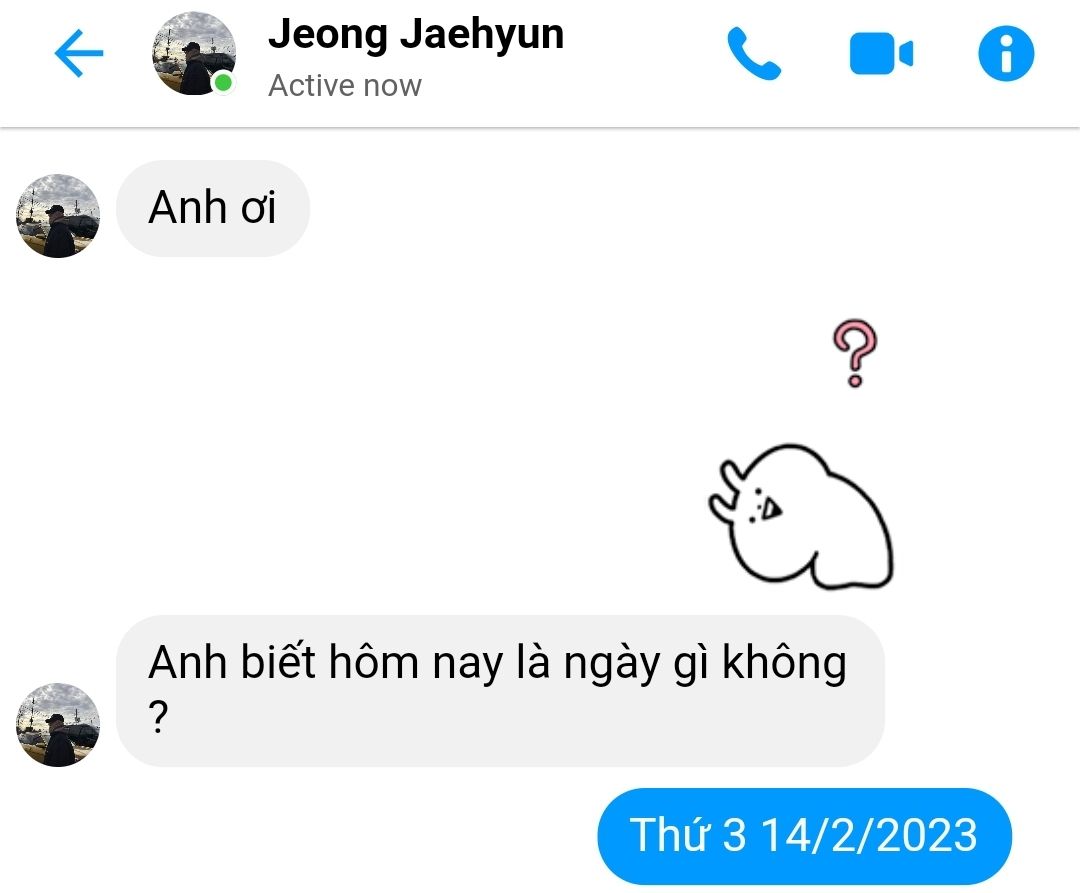Click the "14/2/2023" date in blue bubble
This screenshot has height=893, width=1080.
pos(869,835)
